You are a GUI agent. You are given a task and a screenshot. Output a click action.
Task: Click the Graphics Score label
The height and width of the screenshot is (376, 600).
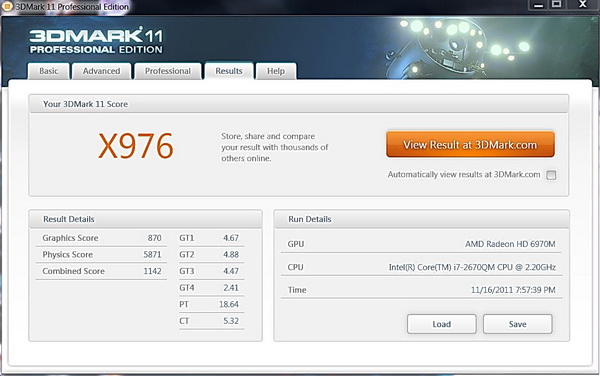[70, 238]
